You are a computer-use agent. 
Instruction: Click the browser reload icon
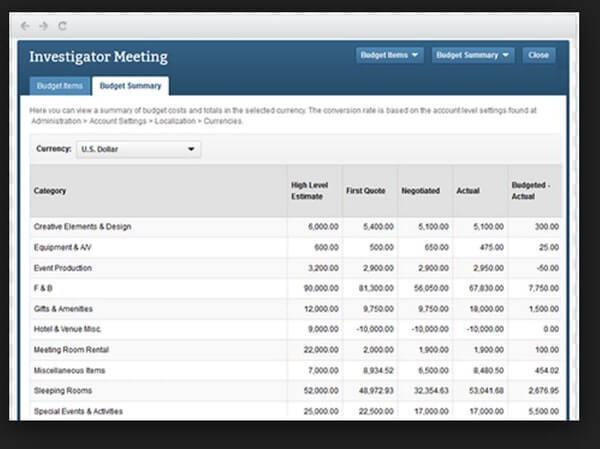click(62, 25)
